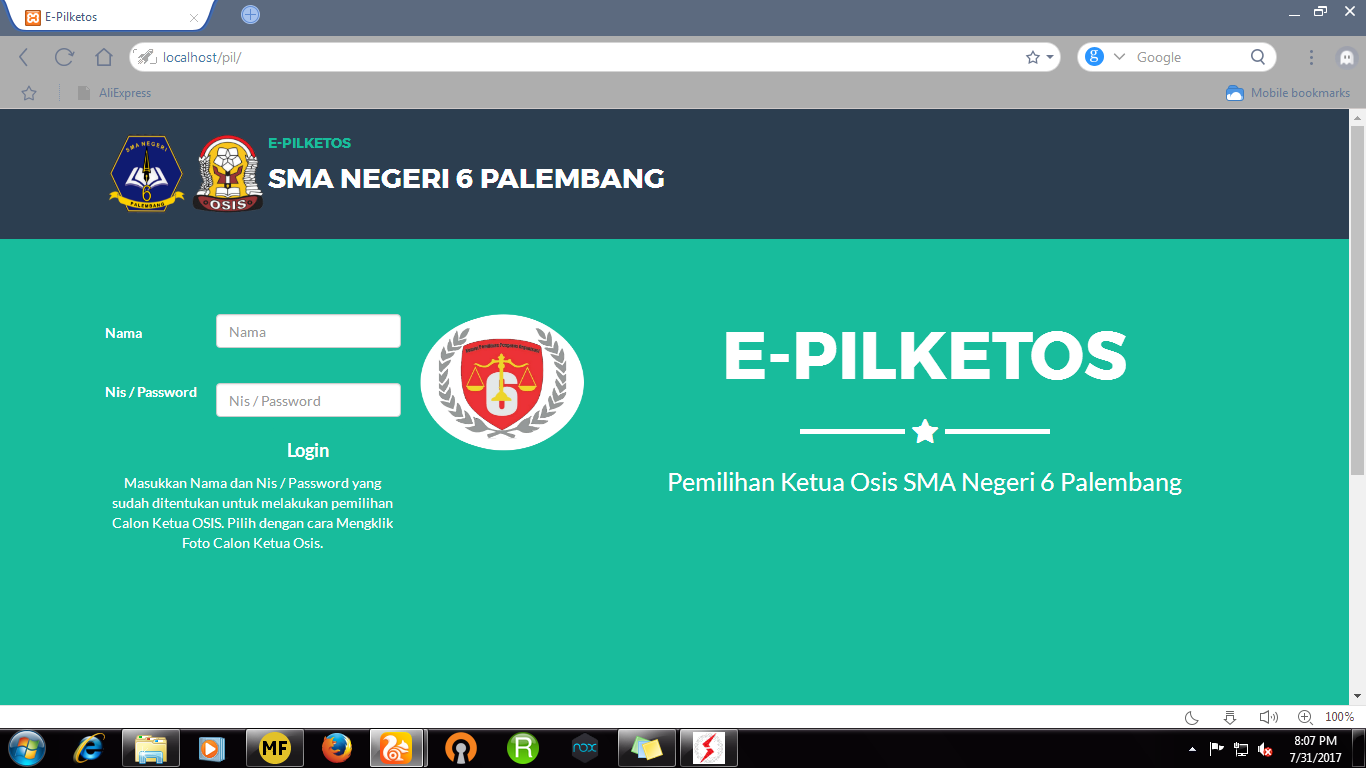Open the Mobile bookmarks folder
The width and height of the screenshot is (1366, 768).
coord(1287,92)
